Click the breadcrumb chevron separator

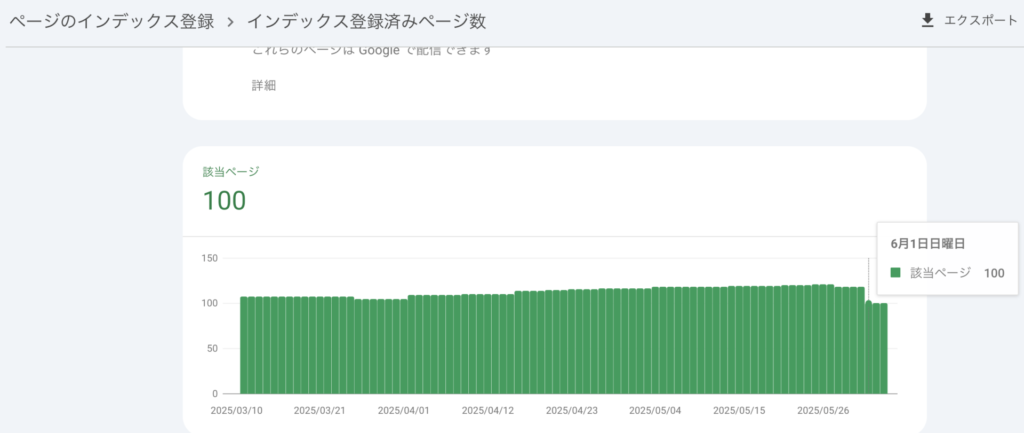point(231,22)
